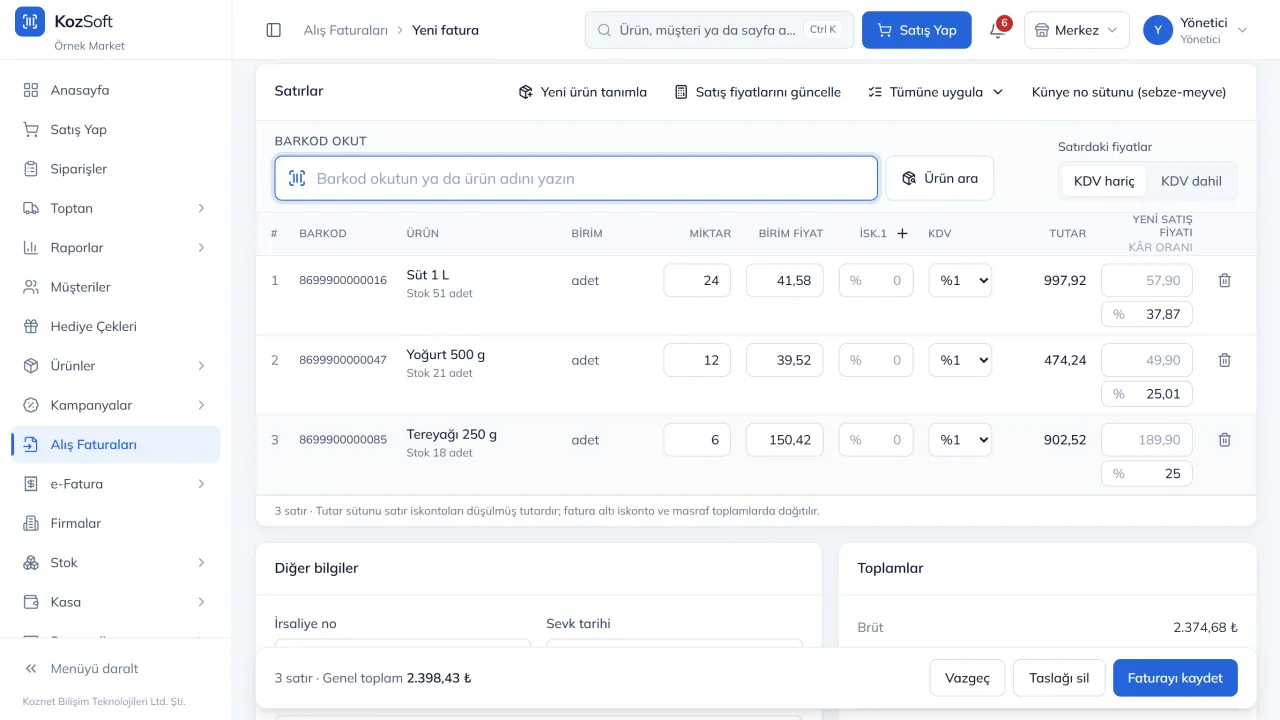Image resolution: width=1280 pixels, height=720 pixels.
Task: Open KDV rate dropdown for Süt 1 L
Action: pos(960,281)
